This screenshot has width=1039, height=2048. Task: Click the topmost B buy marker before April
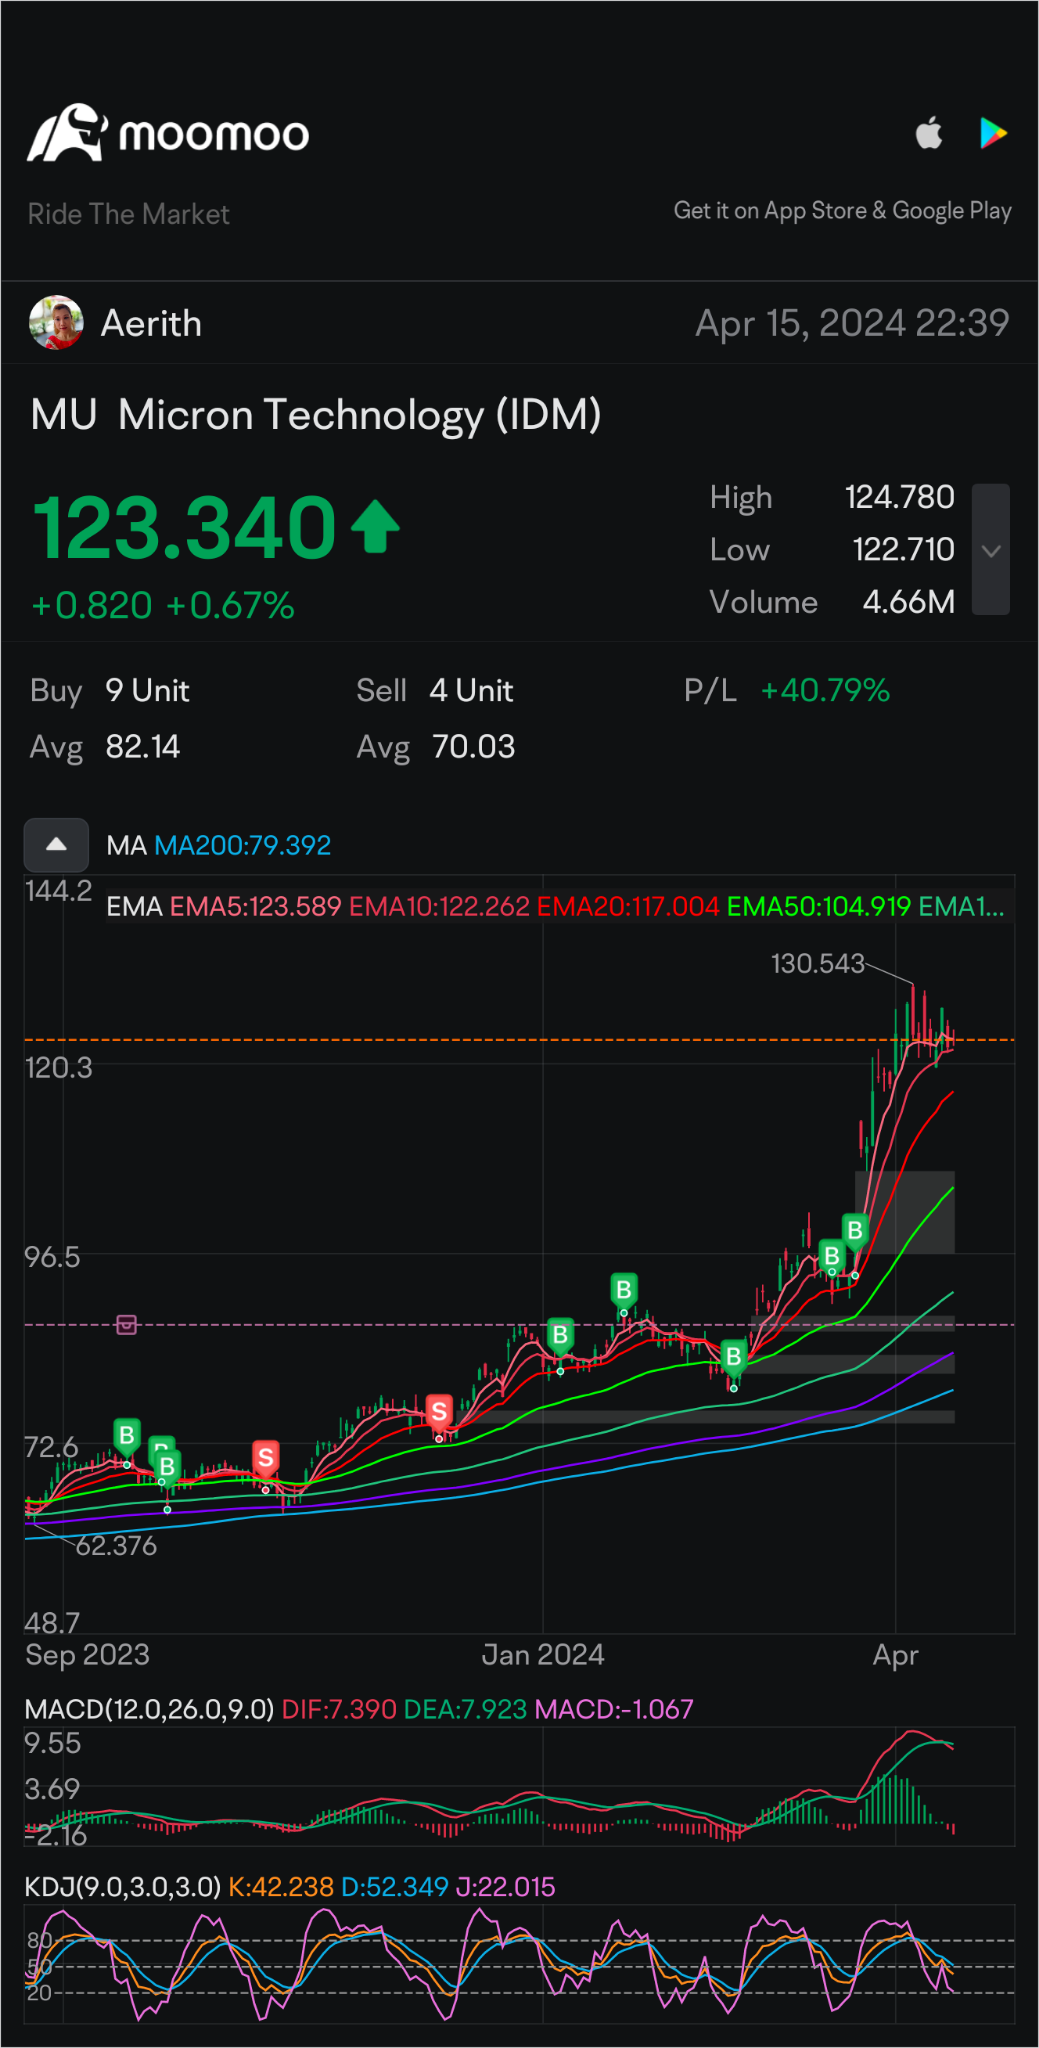(x=854, y=1230)
